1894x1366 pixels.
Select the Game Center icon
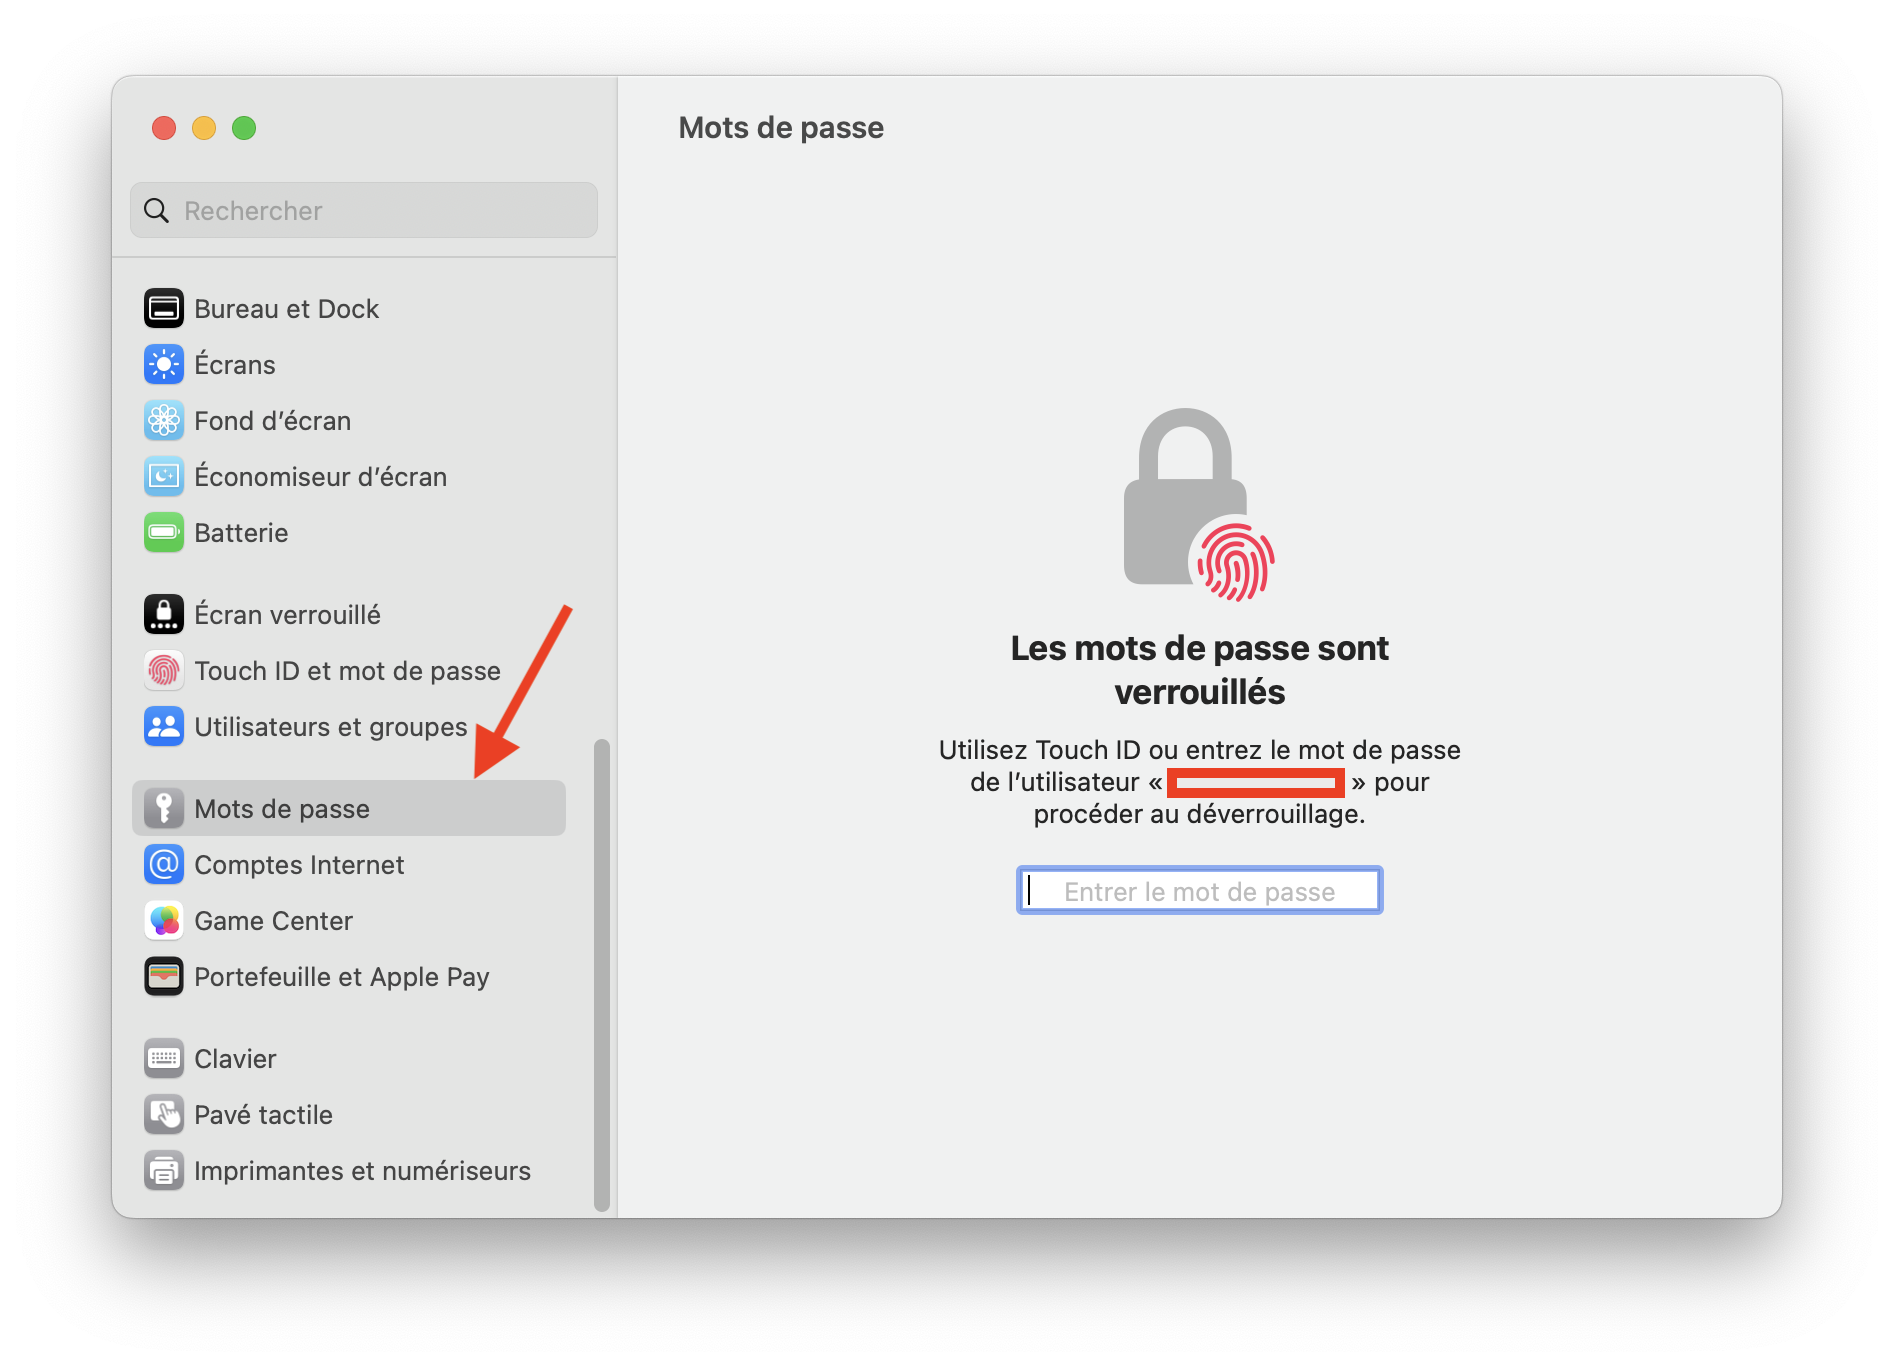164,921
